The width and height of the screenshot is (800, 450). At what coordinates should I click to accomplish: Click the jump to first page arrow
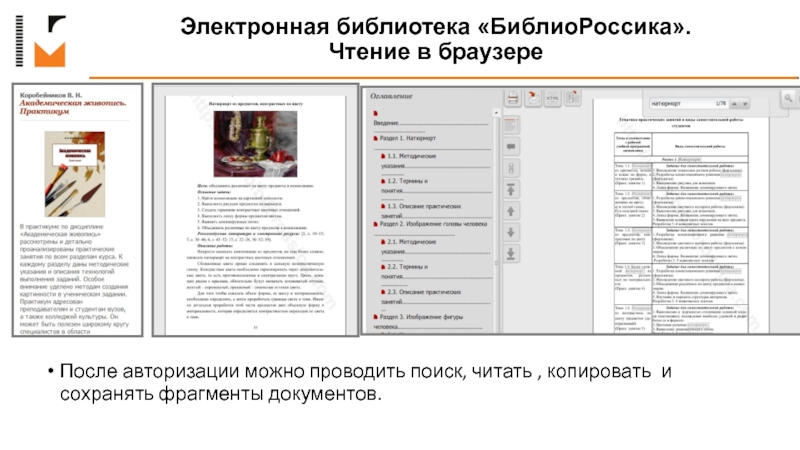(511, 189)
